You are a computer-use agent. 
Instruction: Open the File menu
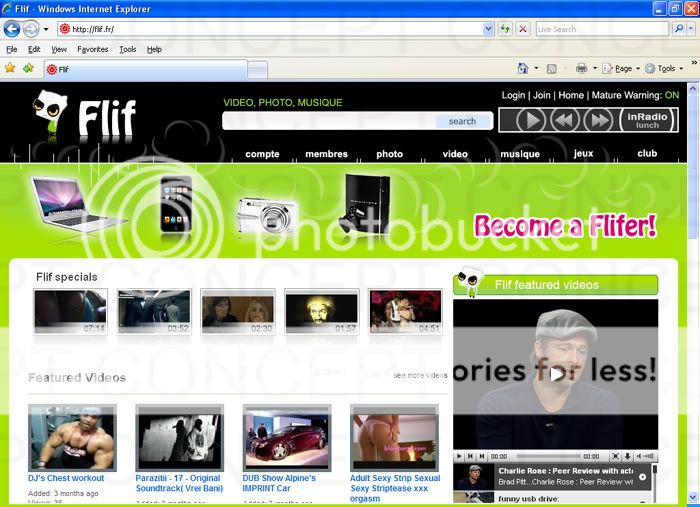point(12,50)
